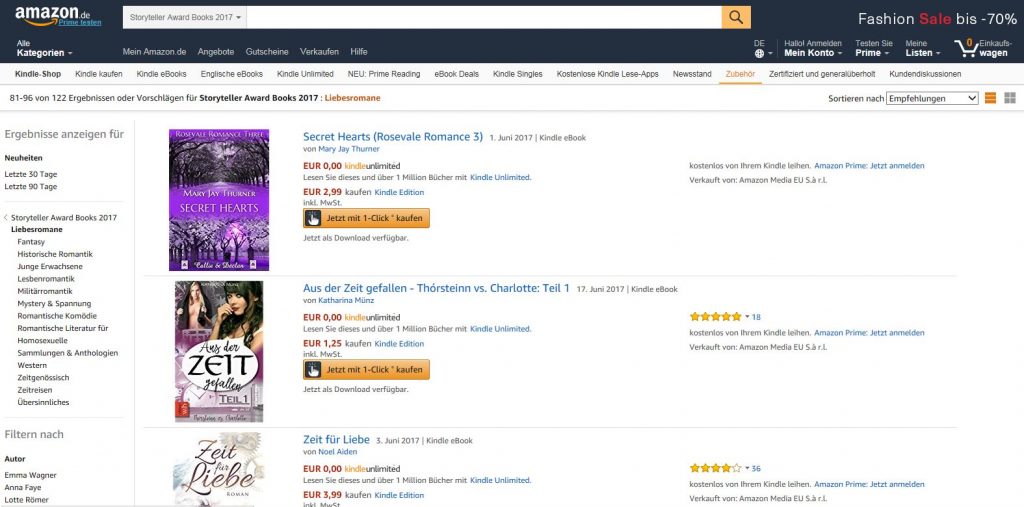The height and width of the screenshot is (507, 1024).
Task: Click the Secret Hearts book cover thumbnail
Action: pos(219,200)
